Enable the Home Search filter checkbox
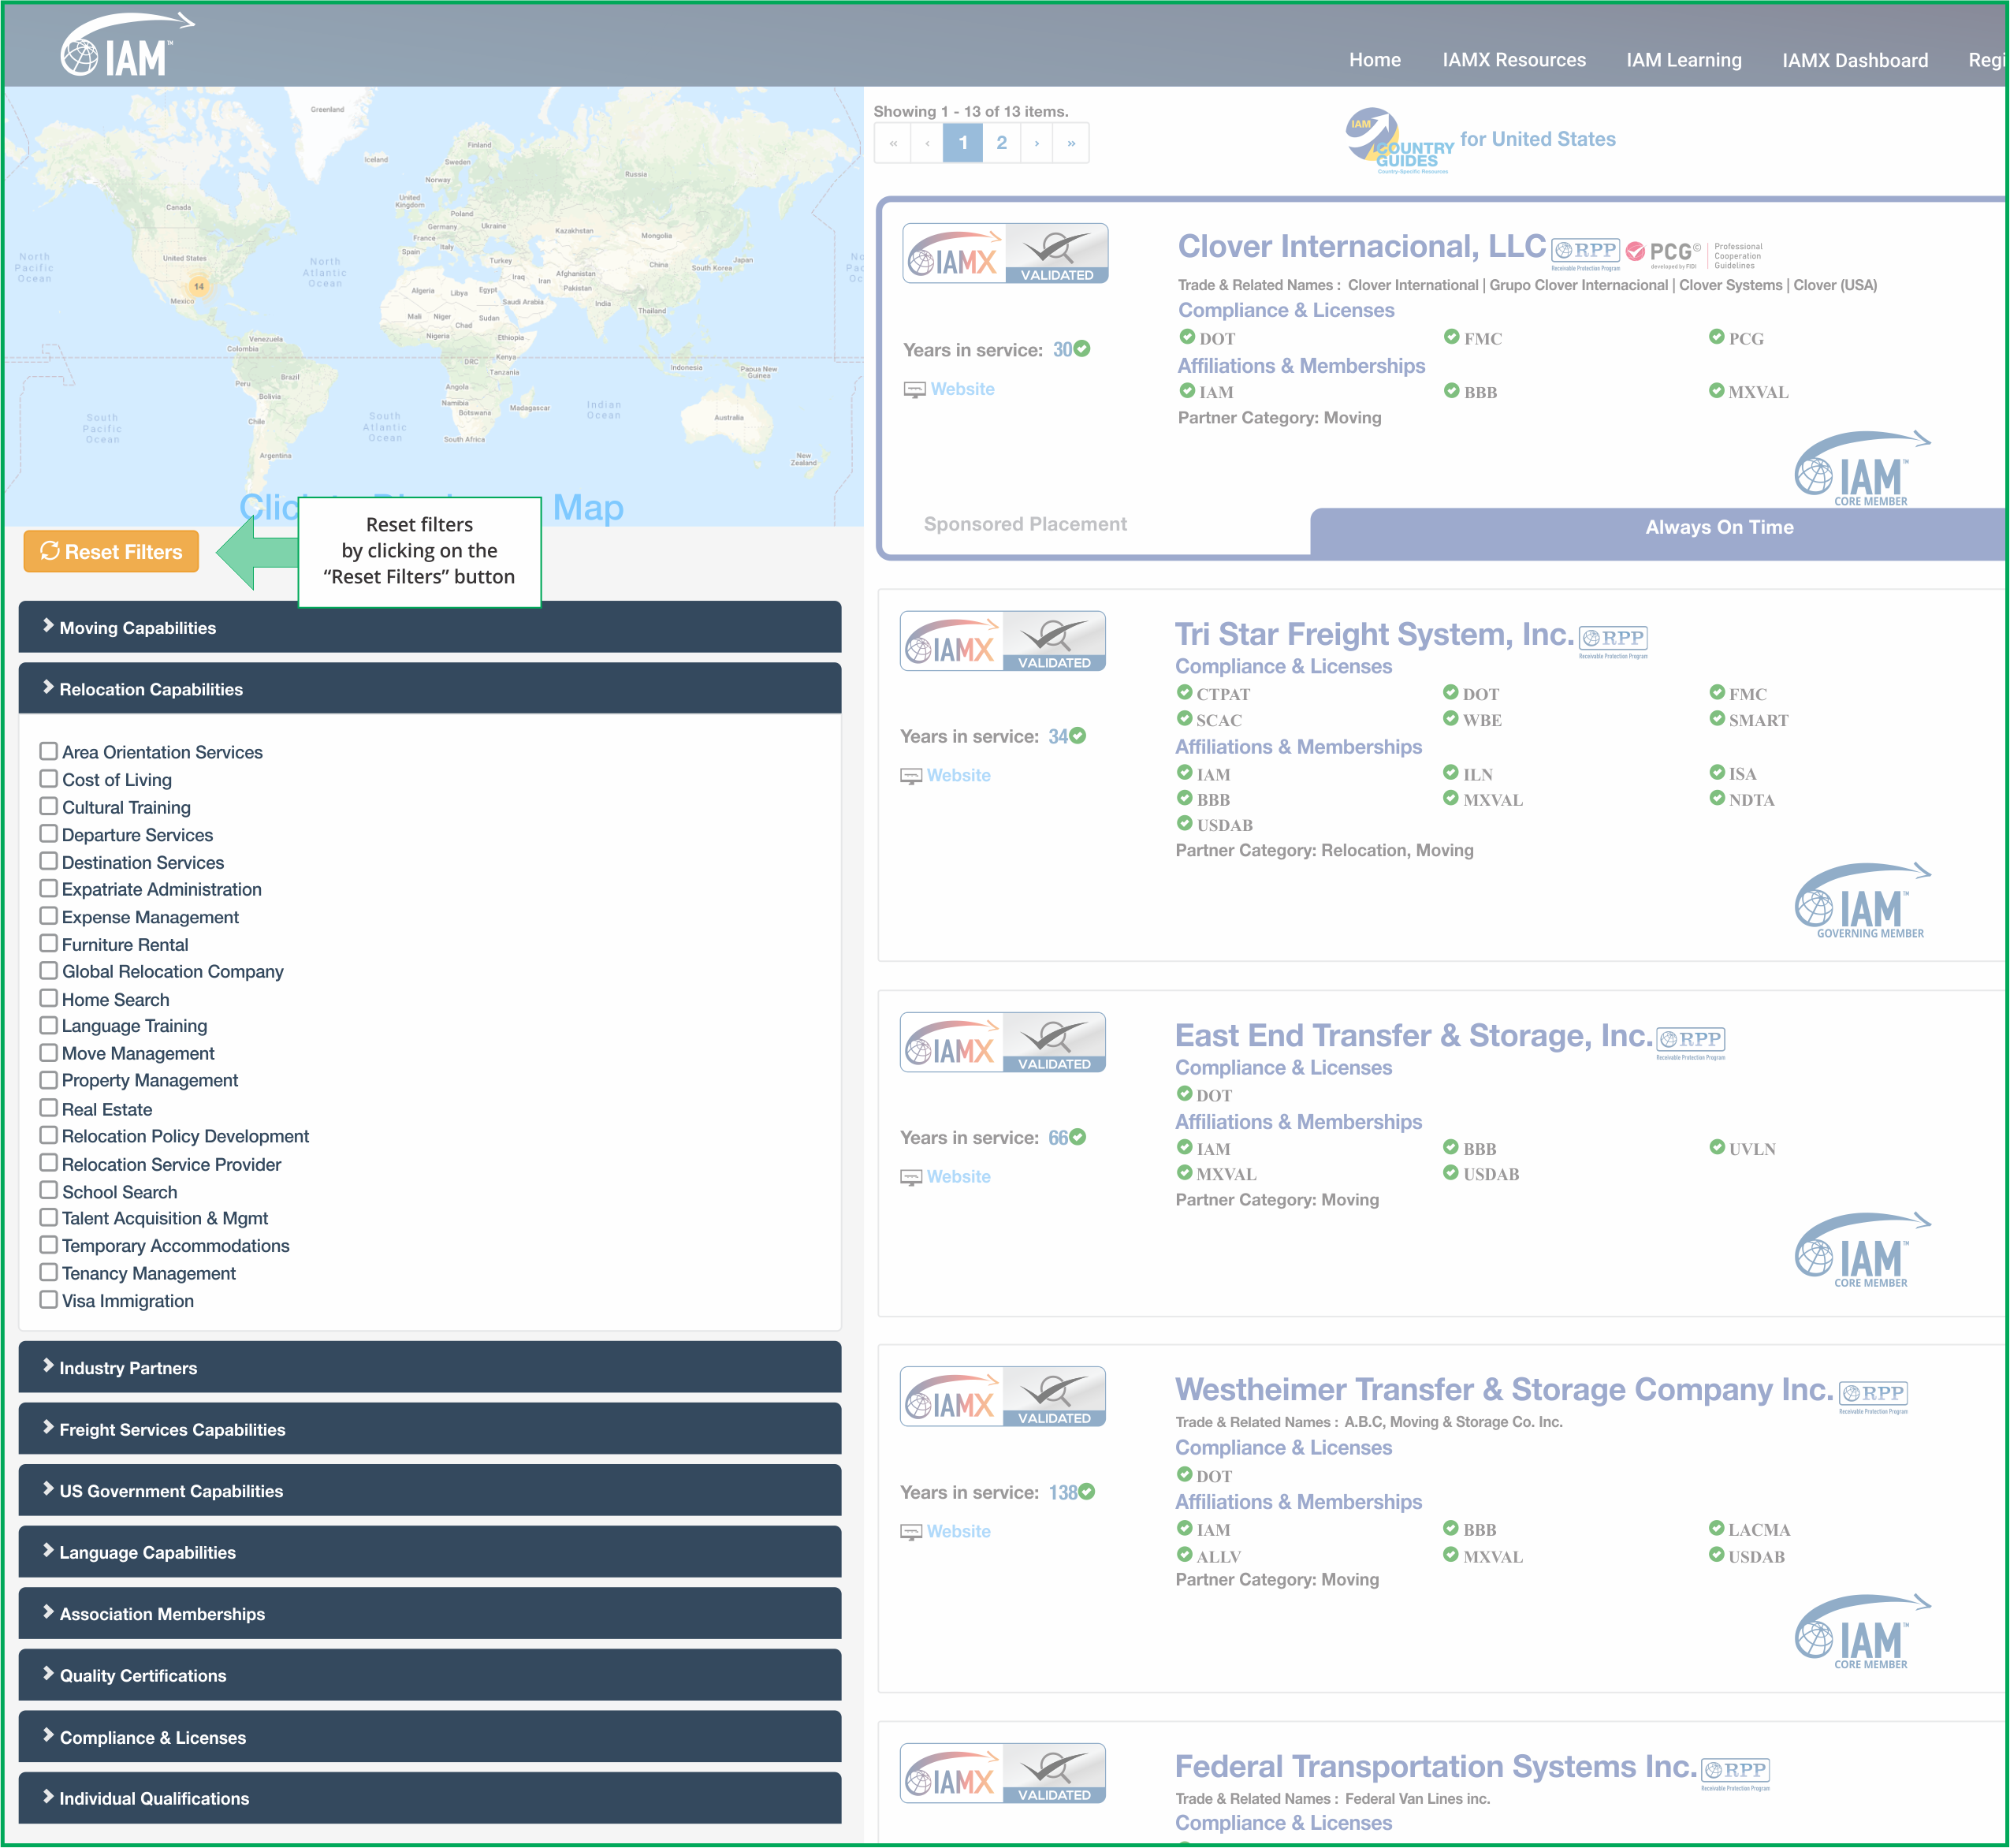 (48, 999)
